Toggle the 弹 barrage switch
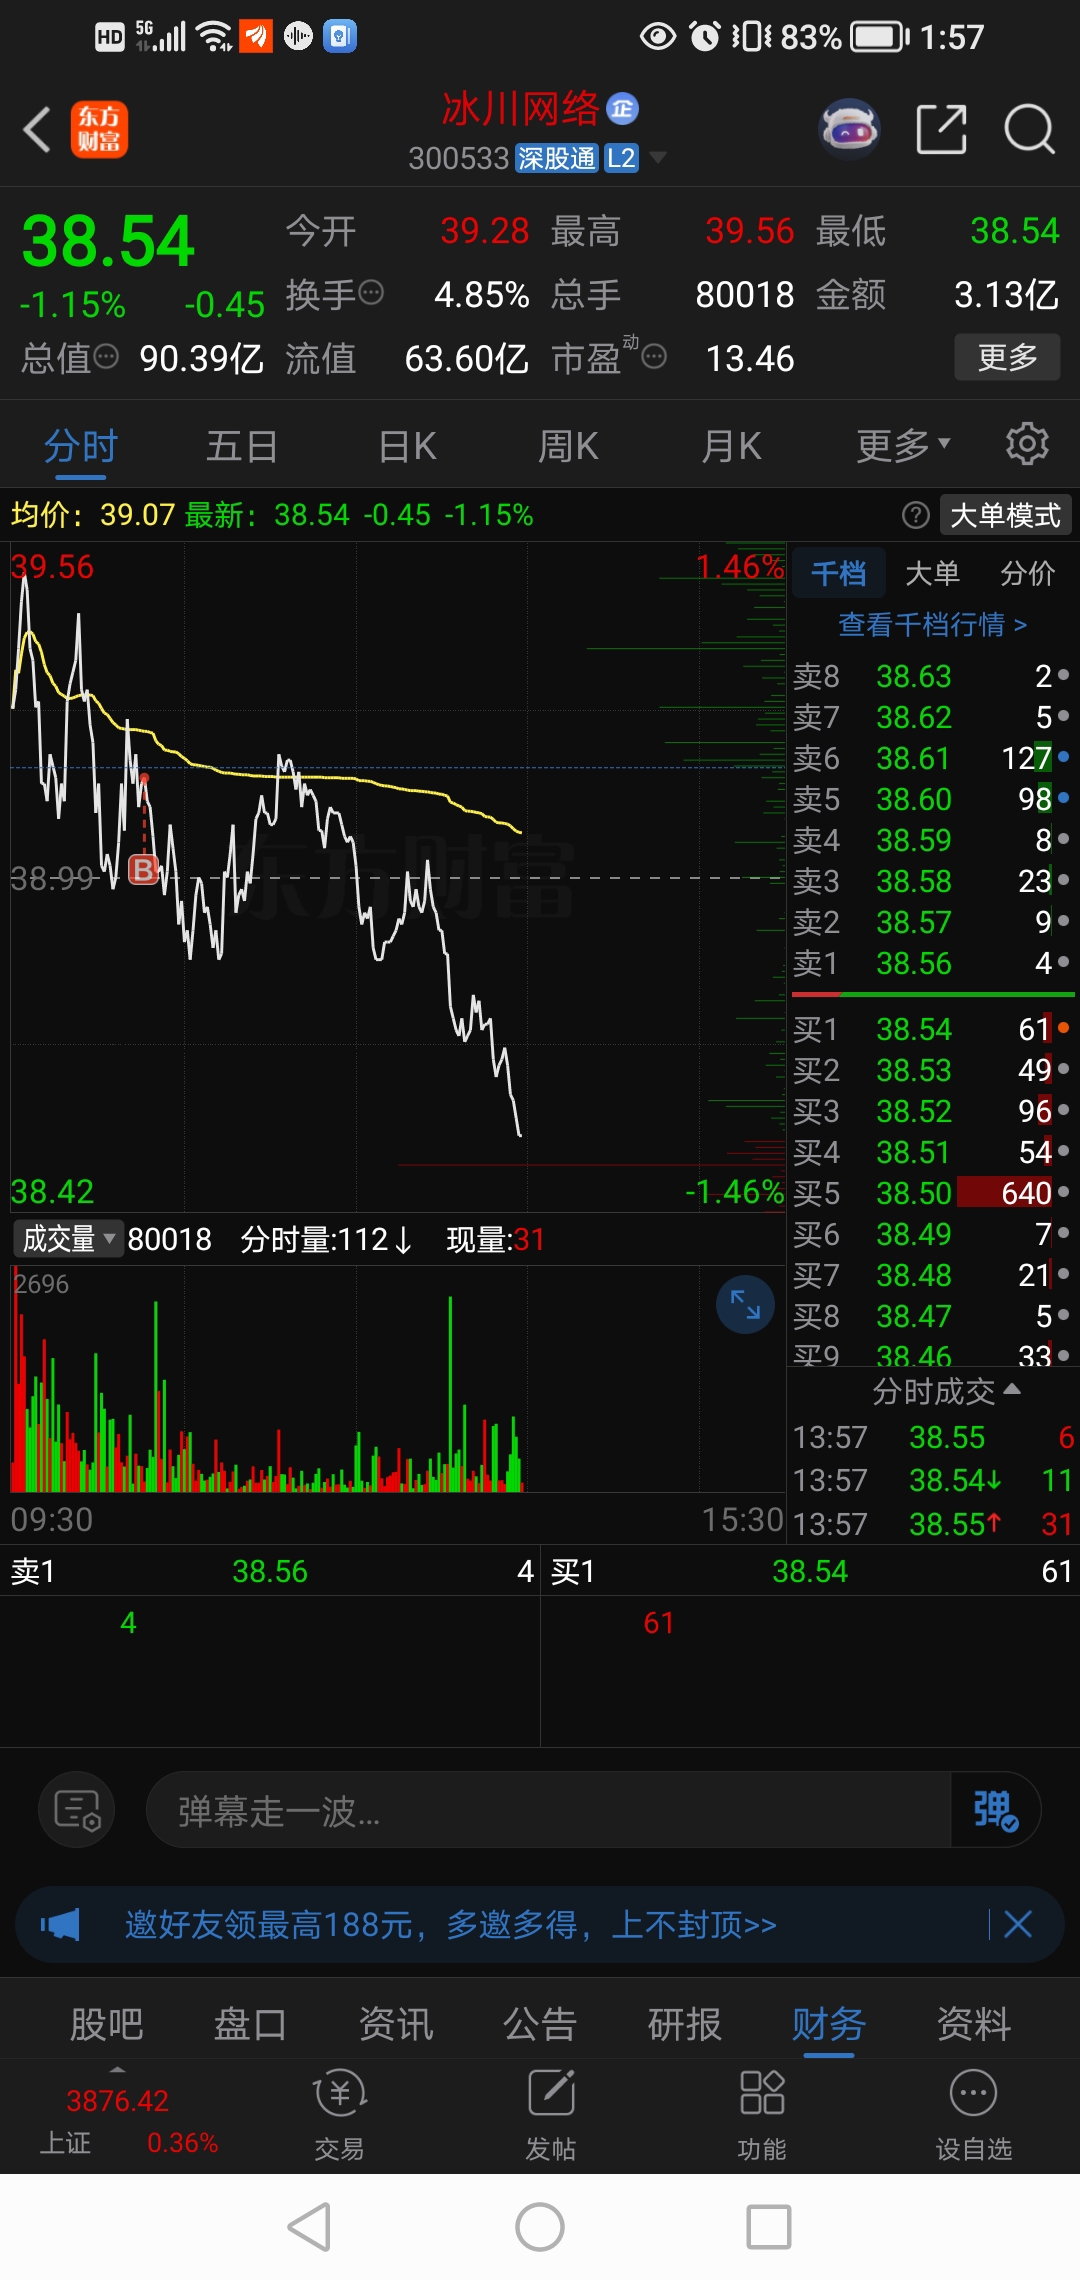 click(x=995, y=1810)
